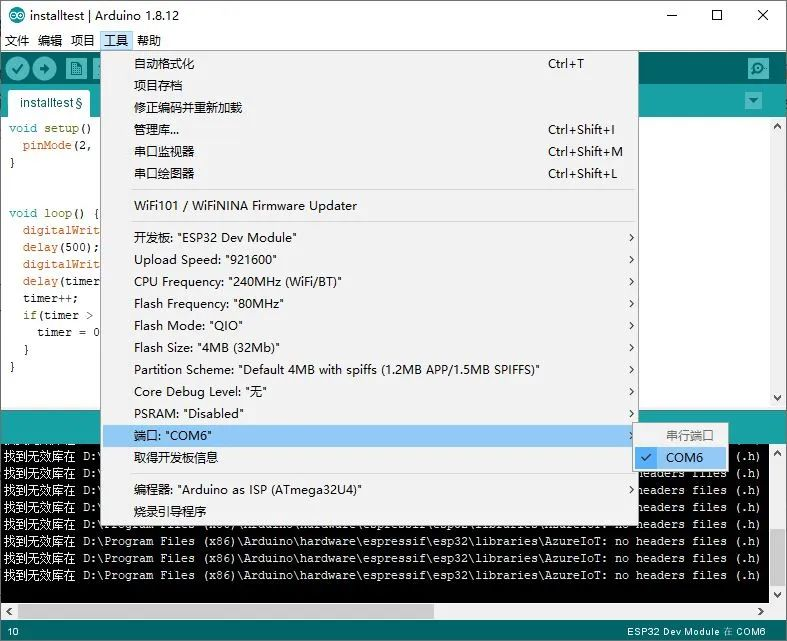Click 烧录引导程序 menu entry
Viewport: 787px width, 641px height.
click(369, 511)
